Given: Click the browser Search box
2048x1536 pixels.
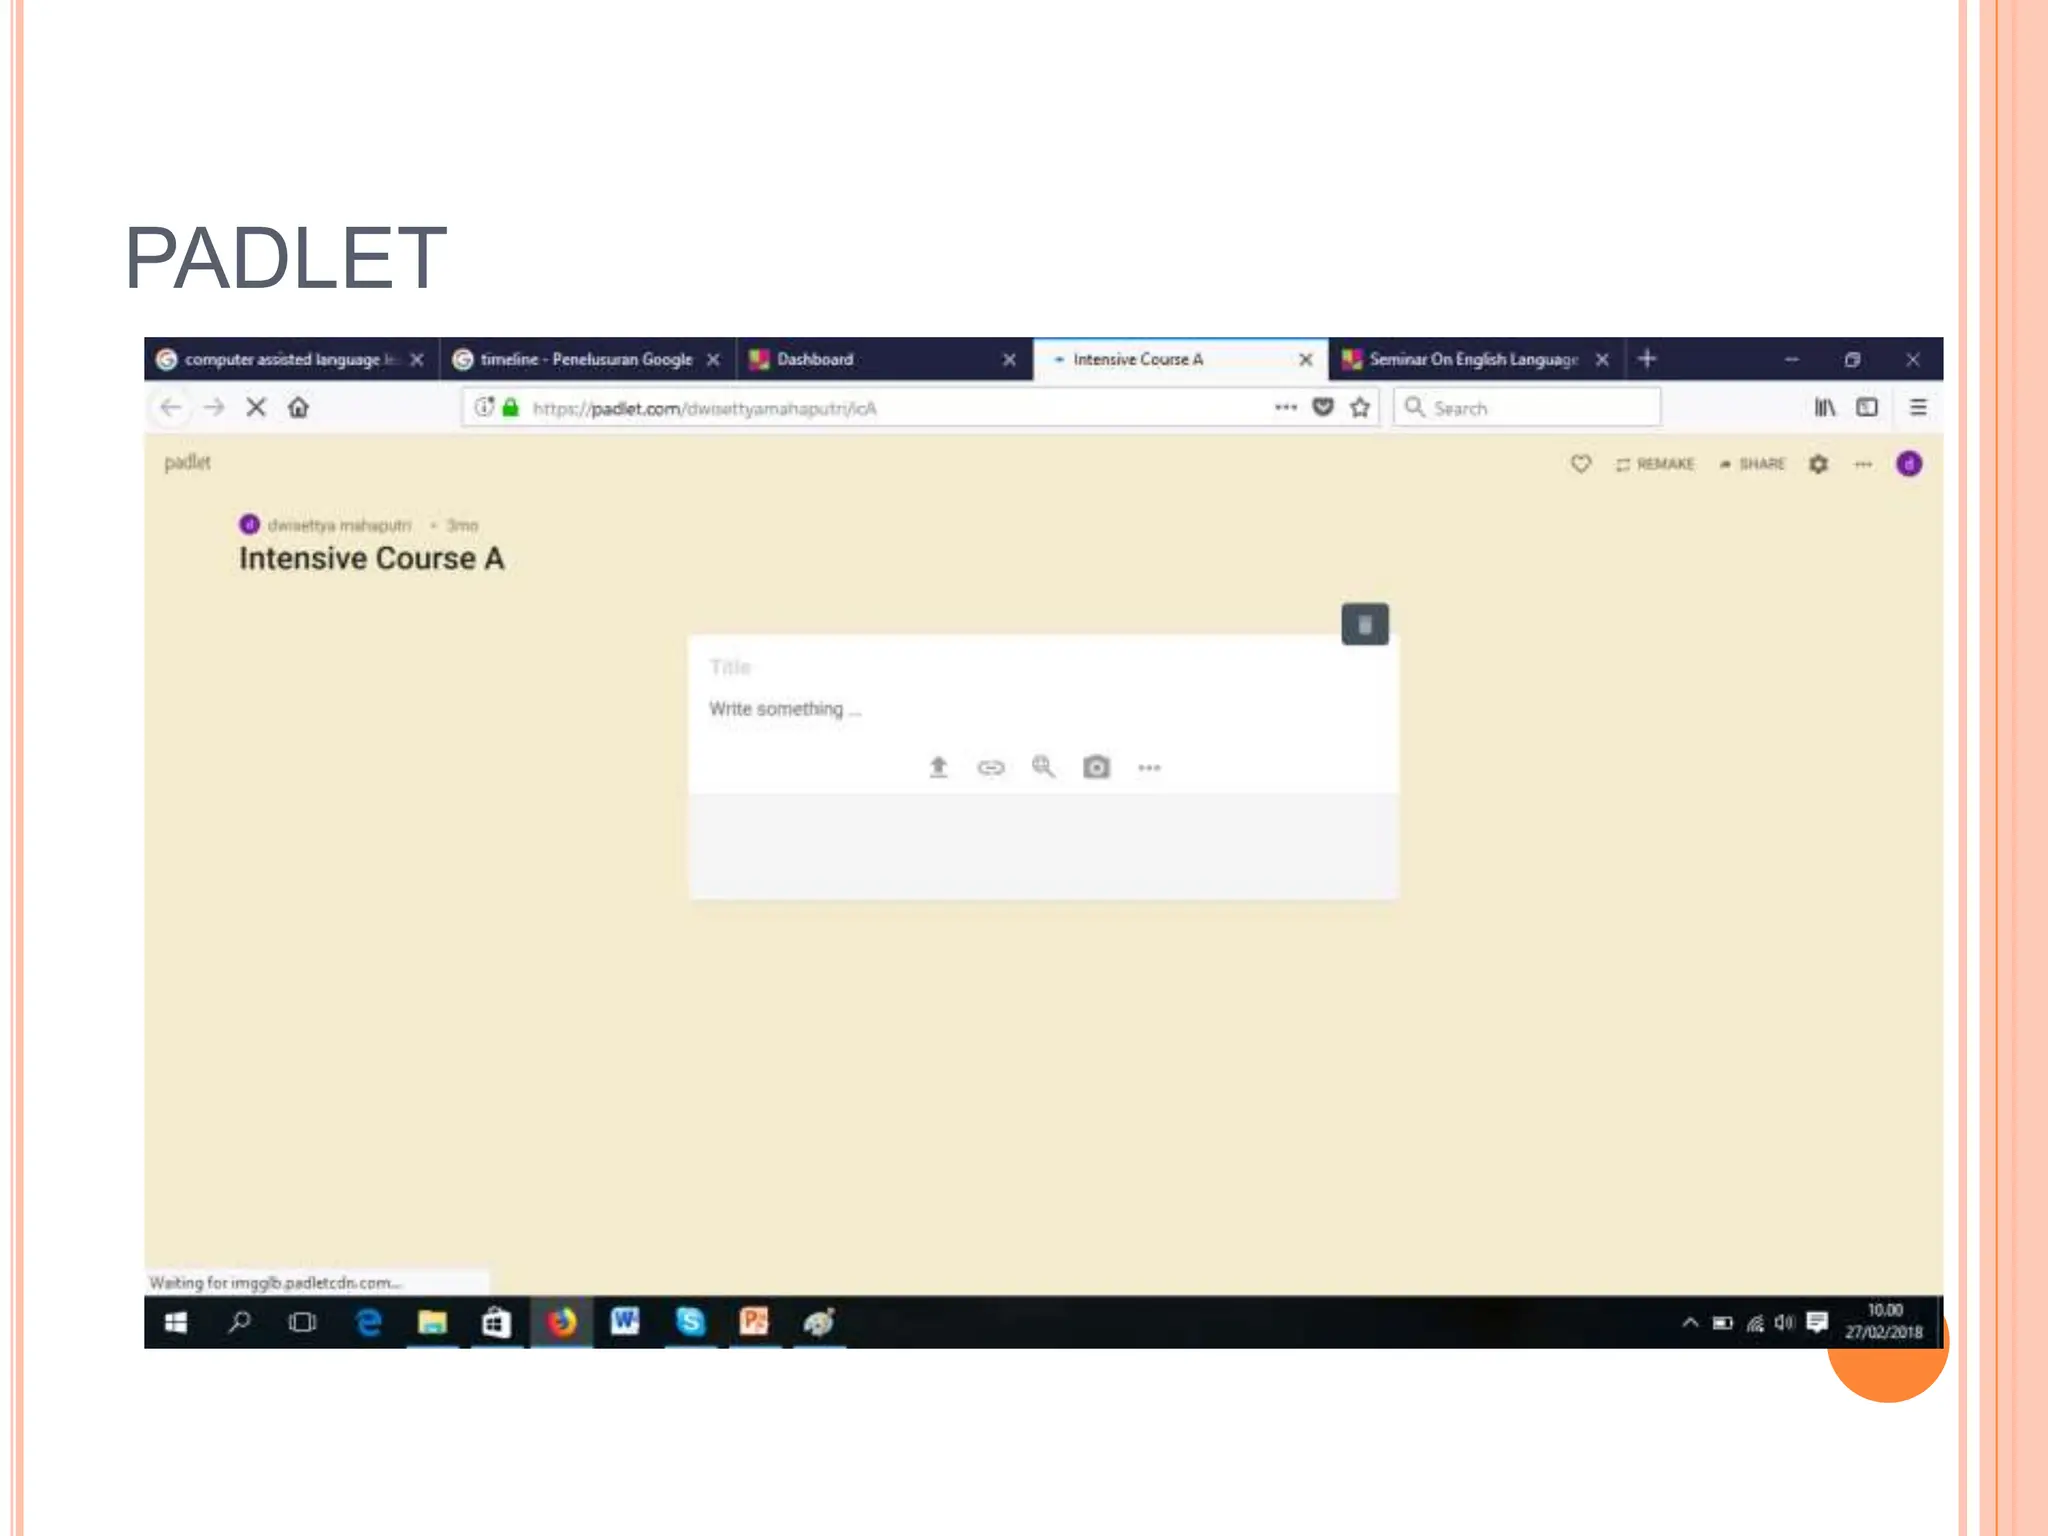Looking at the screenshot, I should pyautogui.click(x=1527, y=407).
